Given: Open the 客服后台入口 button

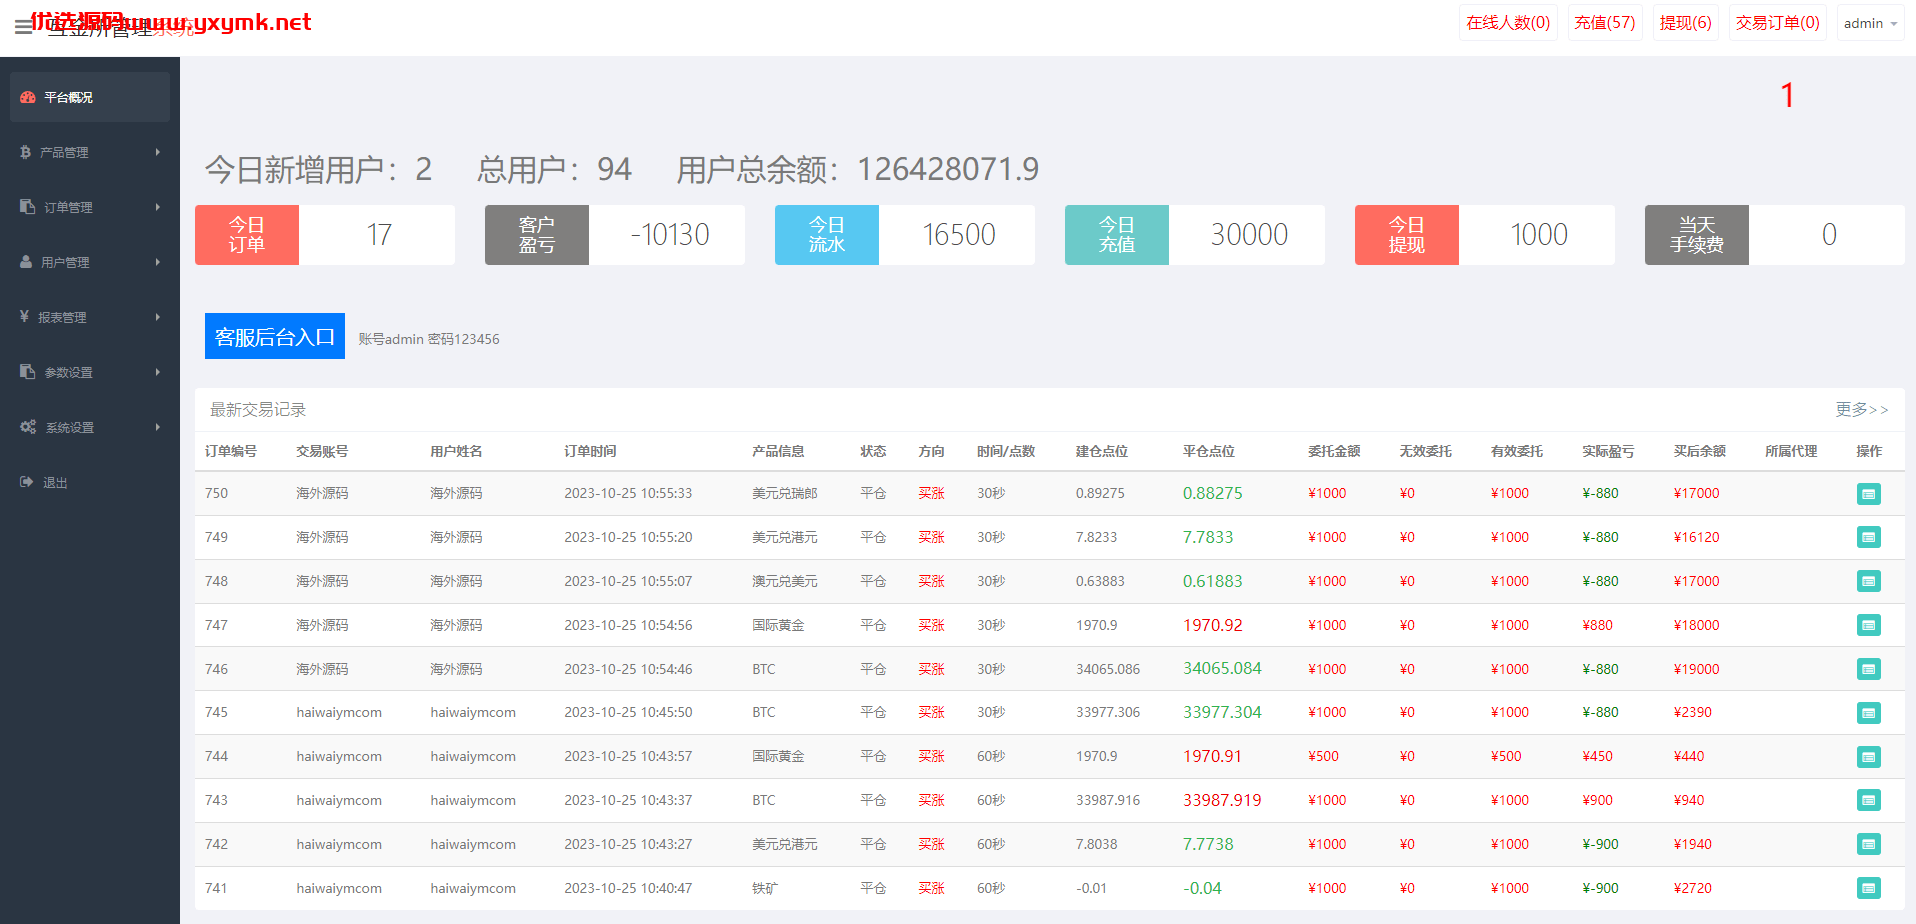Looking at the screenshot, I should 275,336.
